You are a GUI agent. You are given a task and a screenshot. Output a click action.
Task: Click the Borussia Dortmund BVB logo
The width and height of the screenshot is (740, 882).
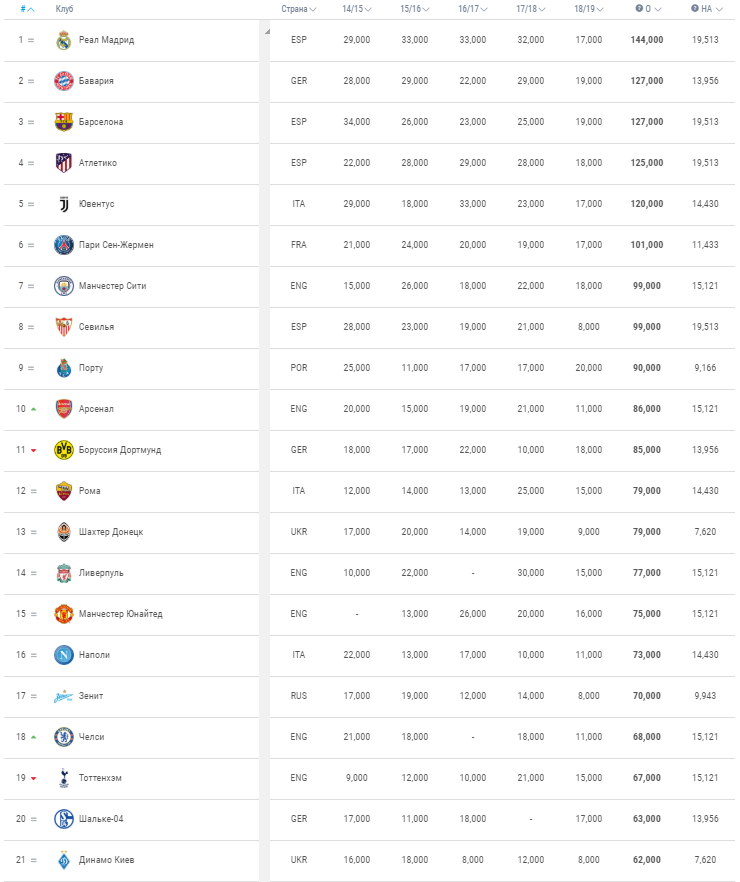(64, 450)
